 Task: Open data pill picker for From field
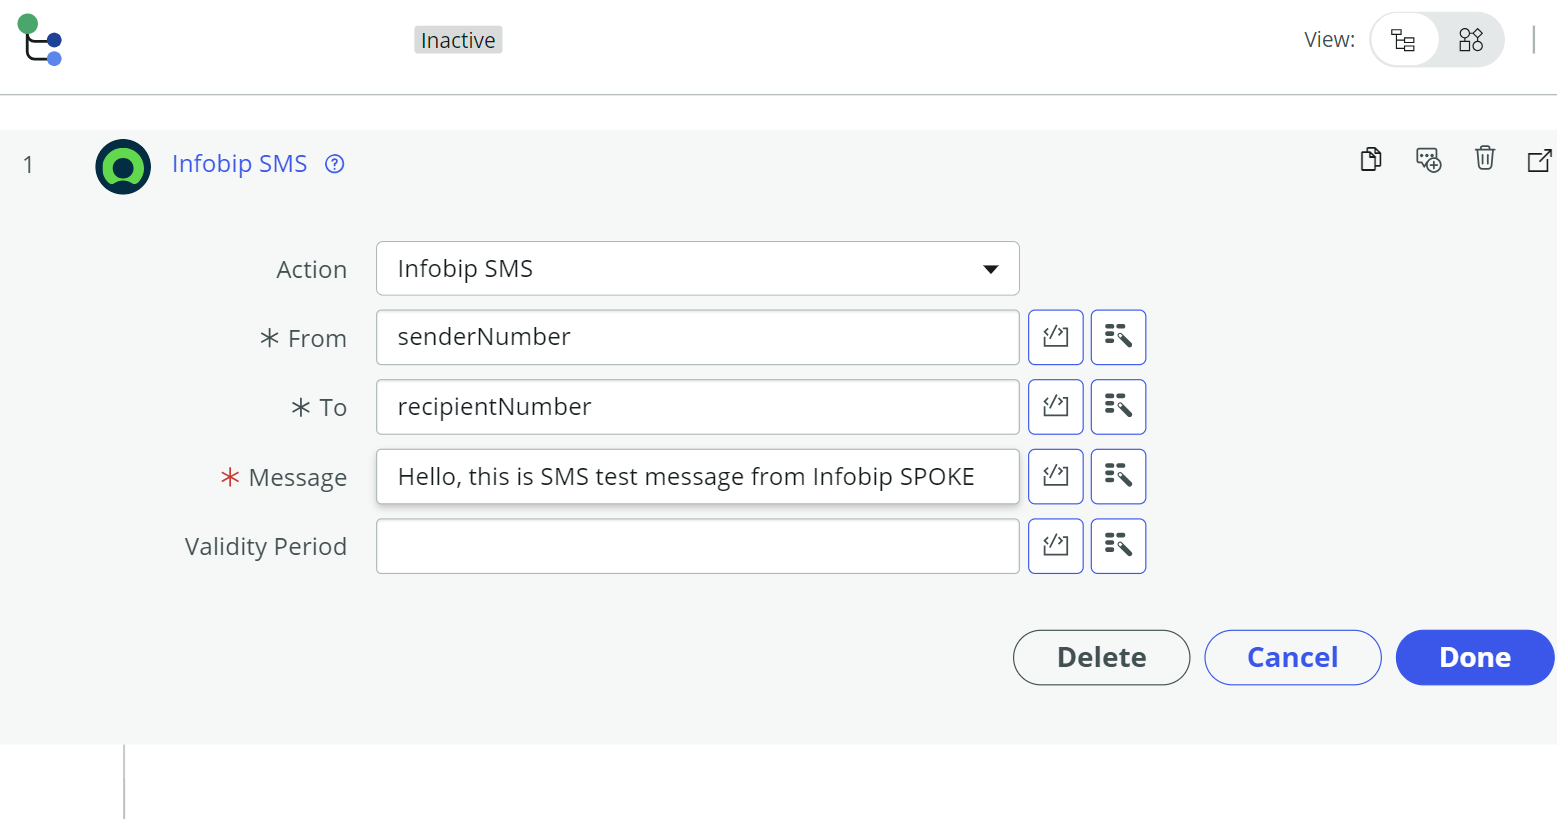point(1118,337)
